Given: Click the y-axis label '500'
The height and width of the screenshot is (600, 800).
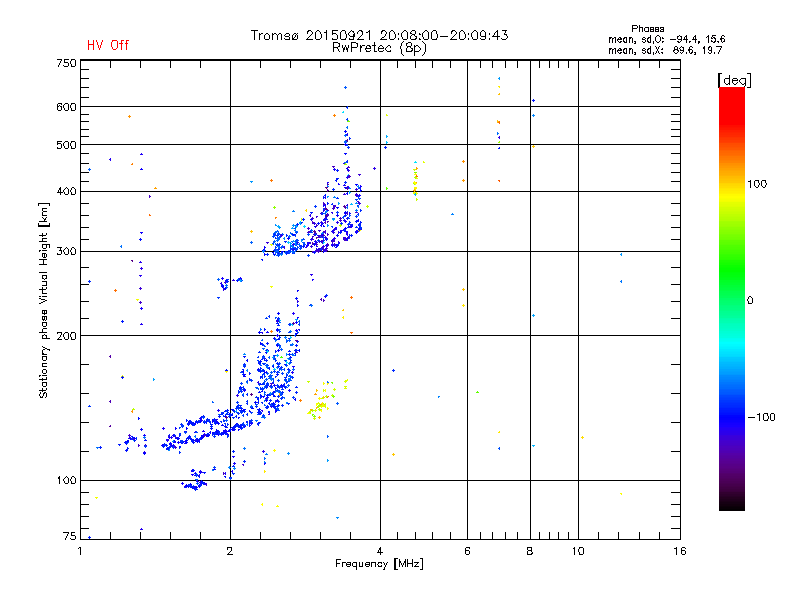Looking at the screenshot, I should [x=66, y=145].
